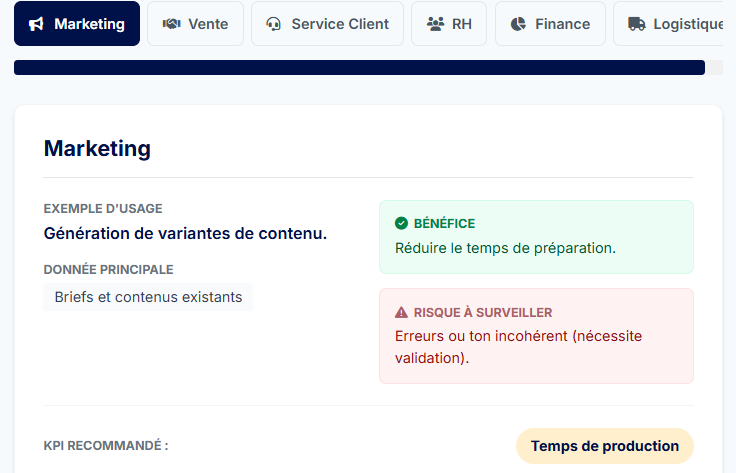Viewport: 736px width, 473px height.
Task: Open the Service Client tab
Action: 327,23
